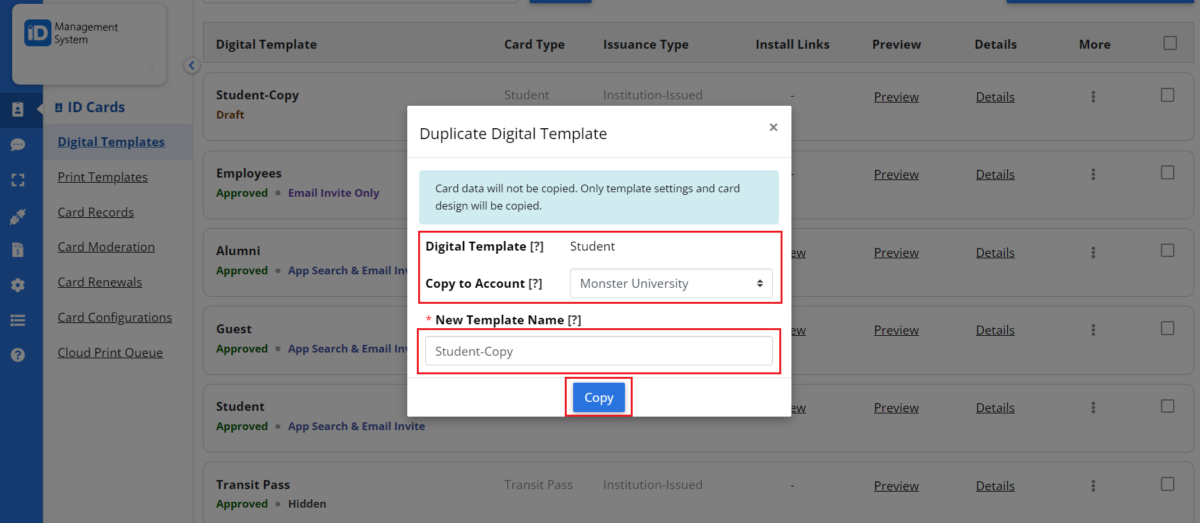Open the help question mark icon
The image size is (1200, 523).
click(18, 355)
